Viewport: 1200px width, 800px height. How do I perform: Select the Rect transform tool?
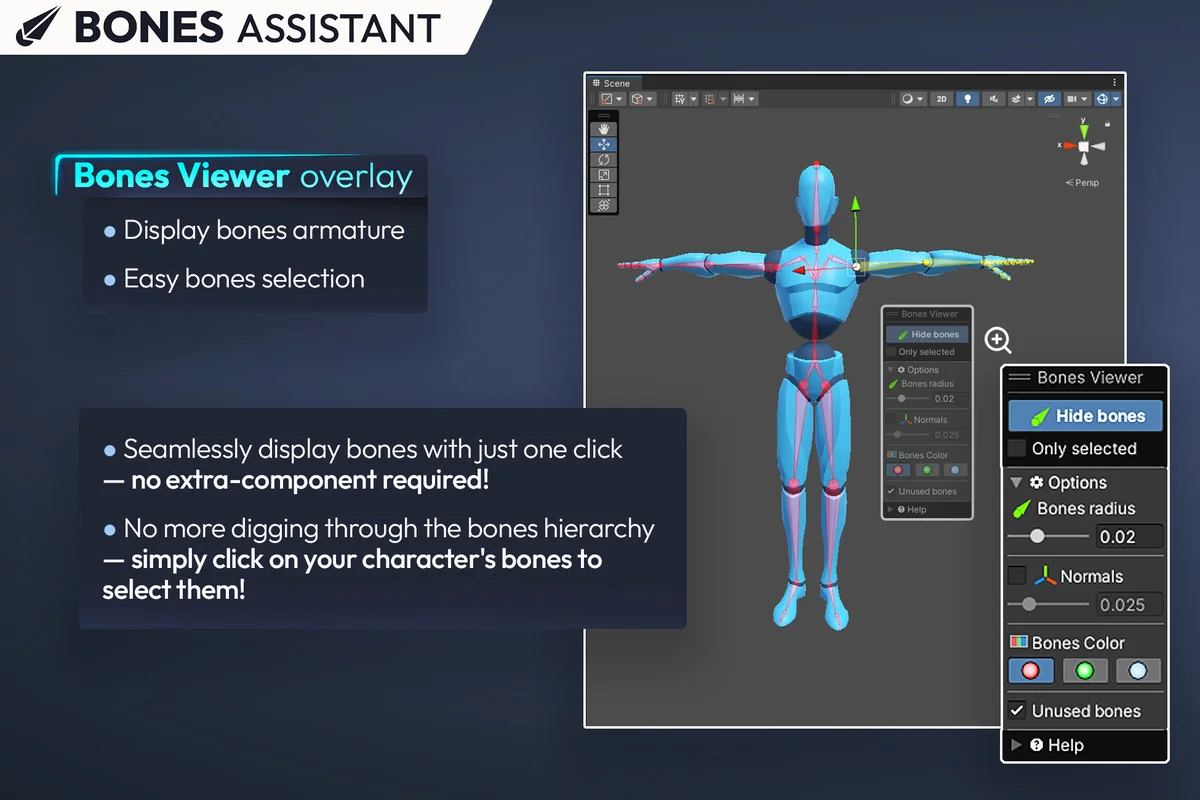click(603, 189)
